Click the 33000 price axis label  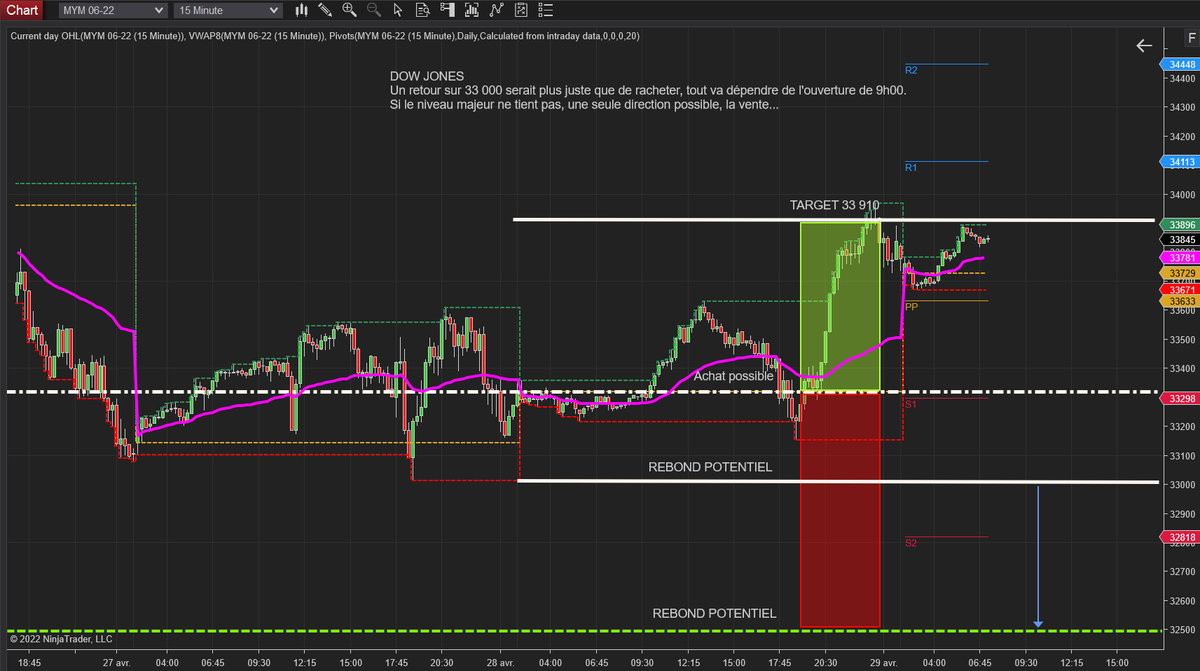coord(1181,485)
